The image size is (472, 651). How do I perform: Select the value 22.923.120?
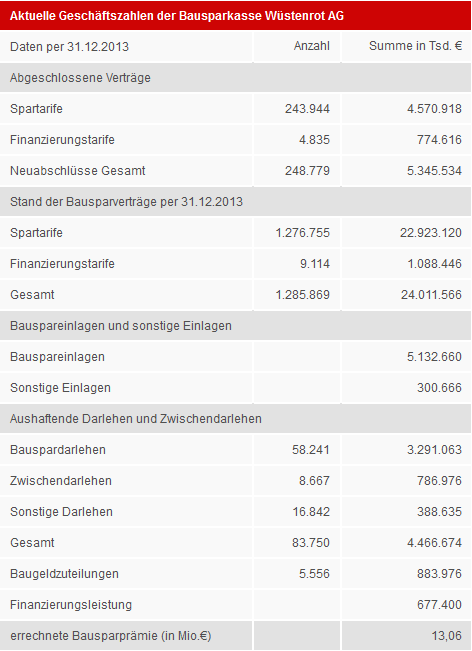431,232
